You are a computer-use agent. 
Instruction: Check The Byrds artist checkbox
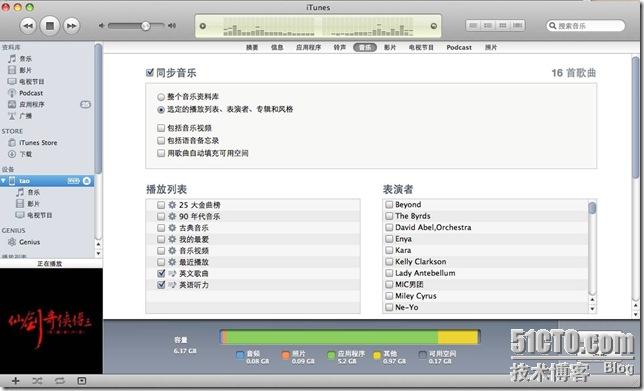389,216
